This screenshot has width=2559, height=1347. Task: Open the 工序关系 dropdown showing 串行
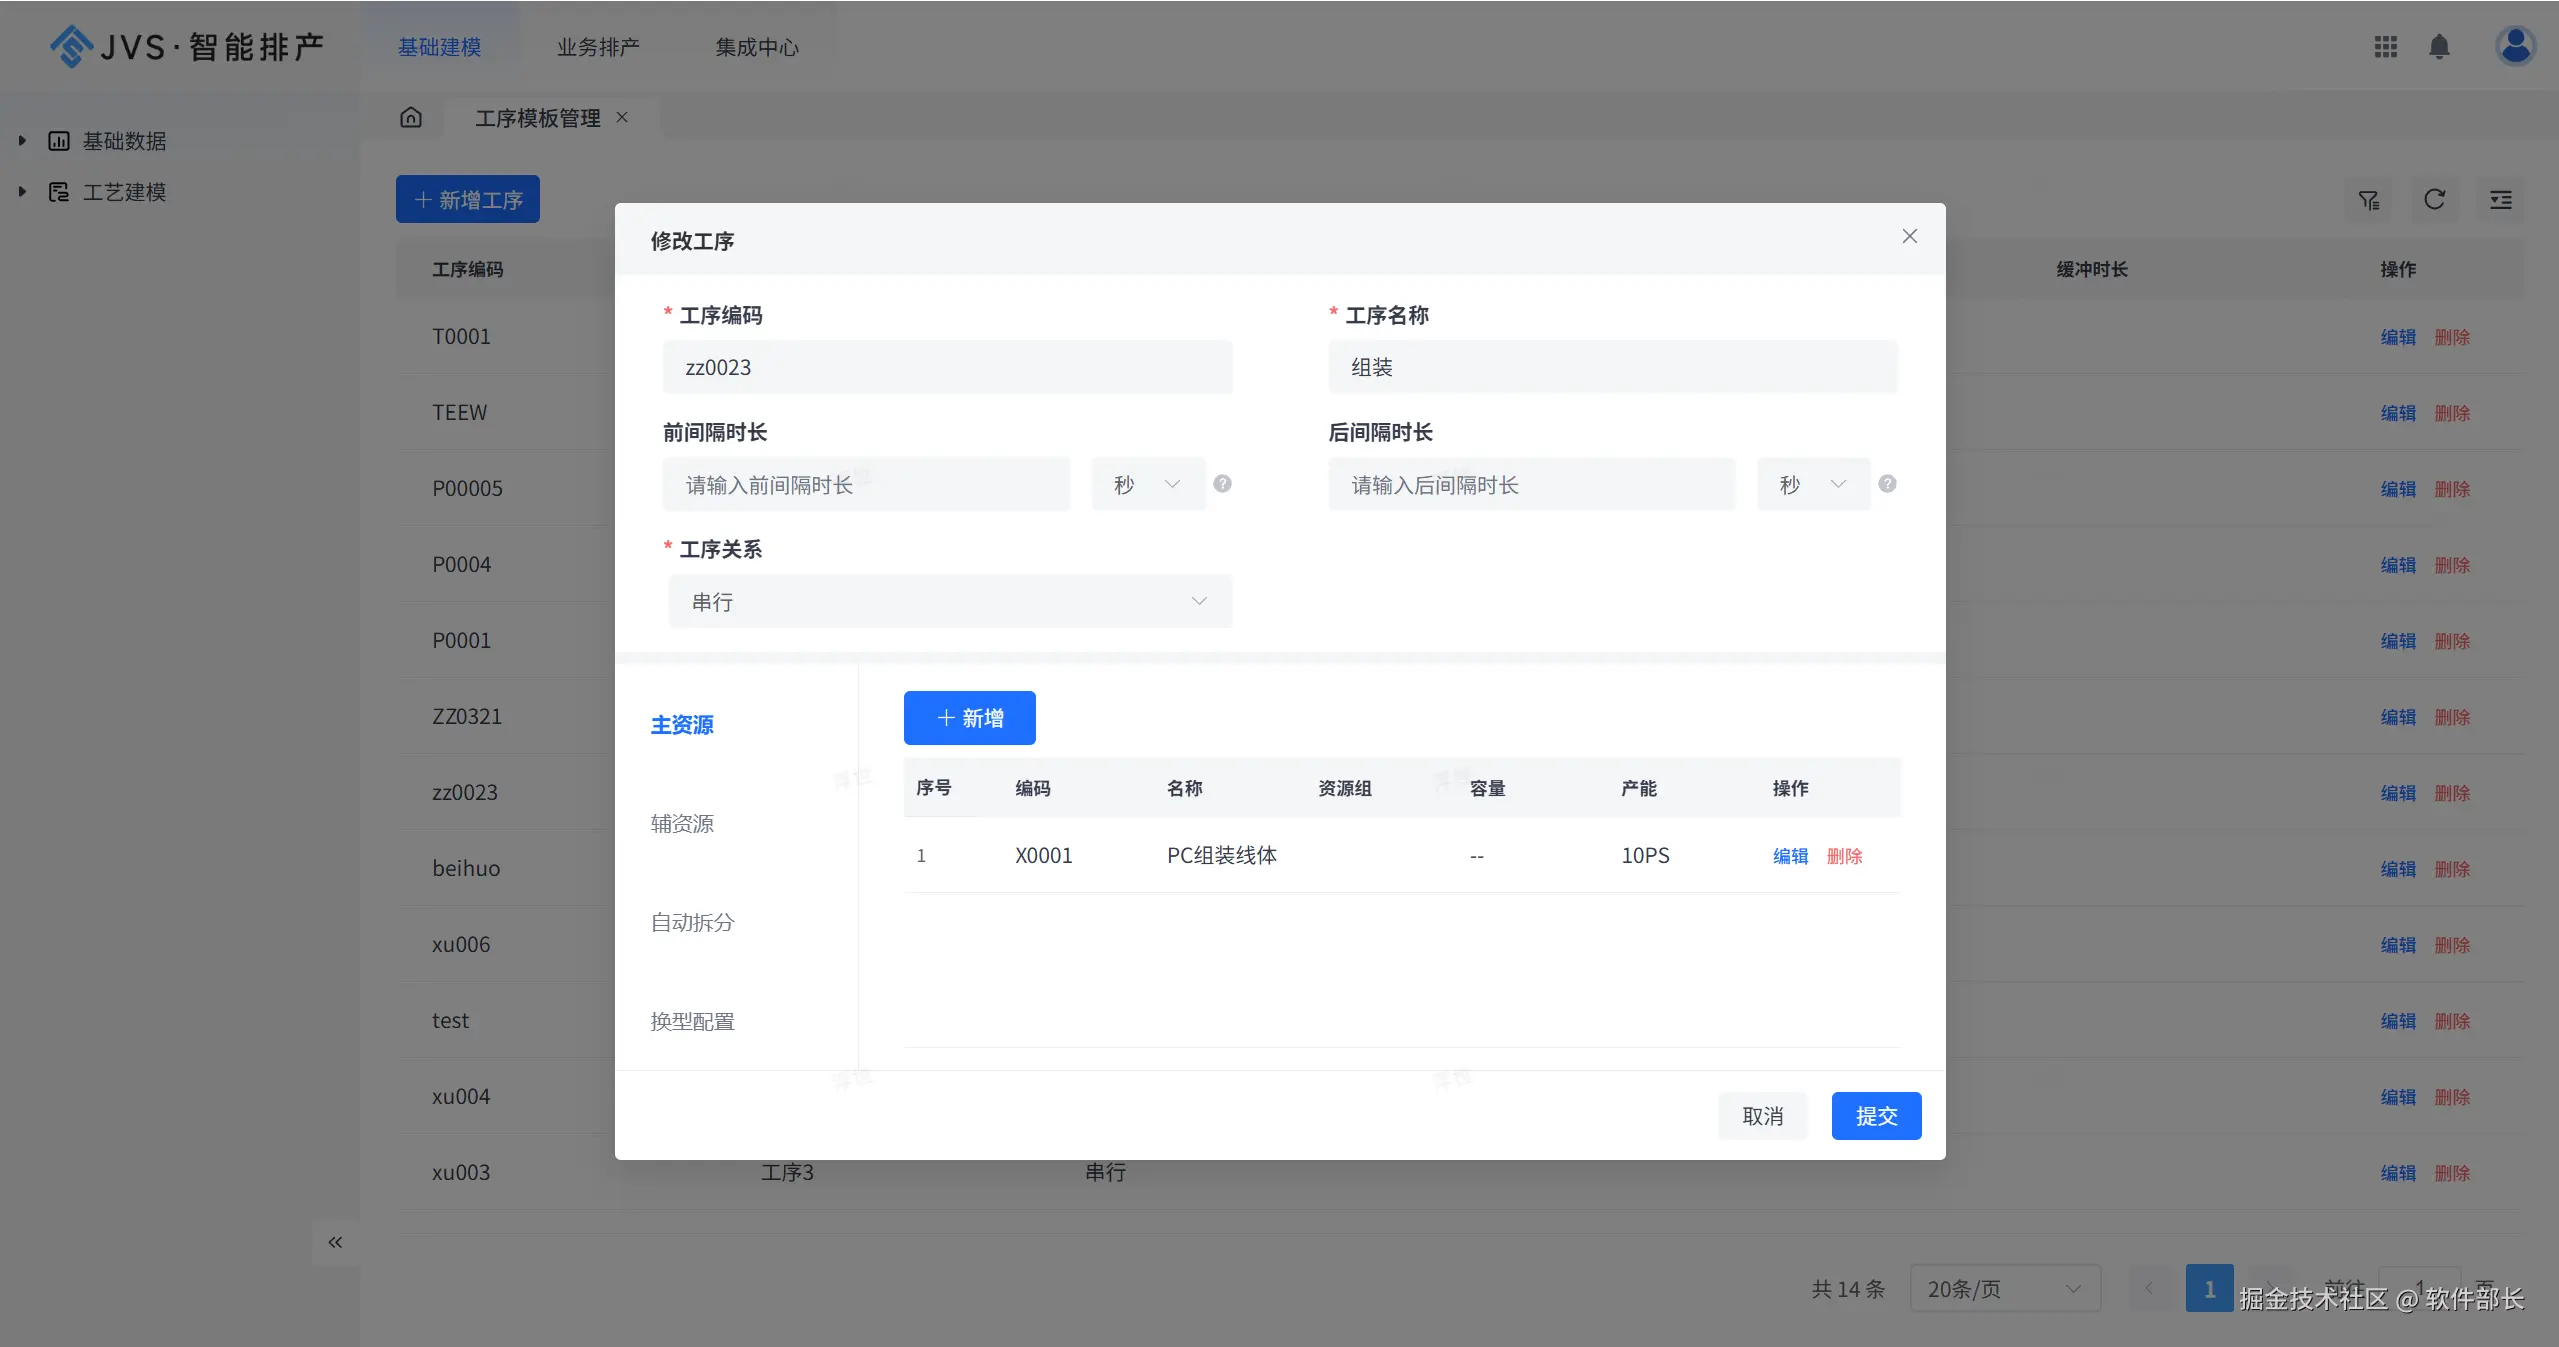pyautogui.click(x=949, y=602)
